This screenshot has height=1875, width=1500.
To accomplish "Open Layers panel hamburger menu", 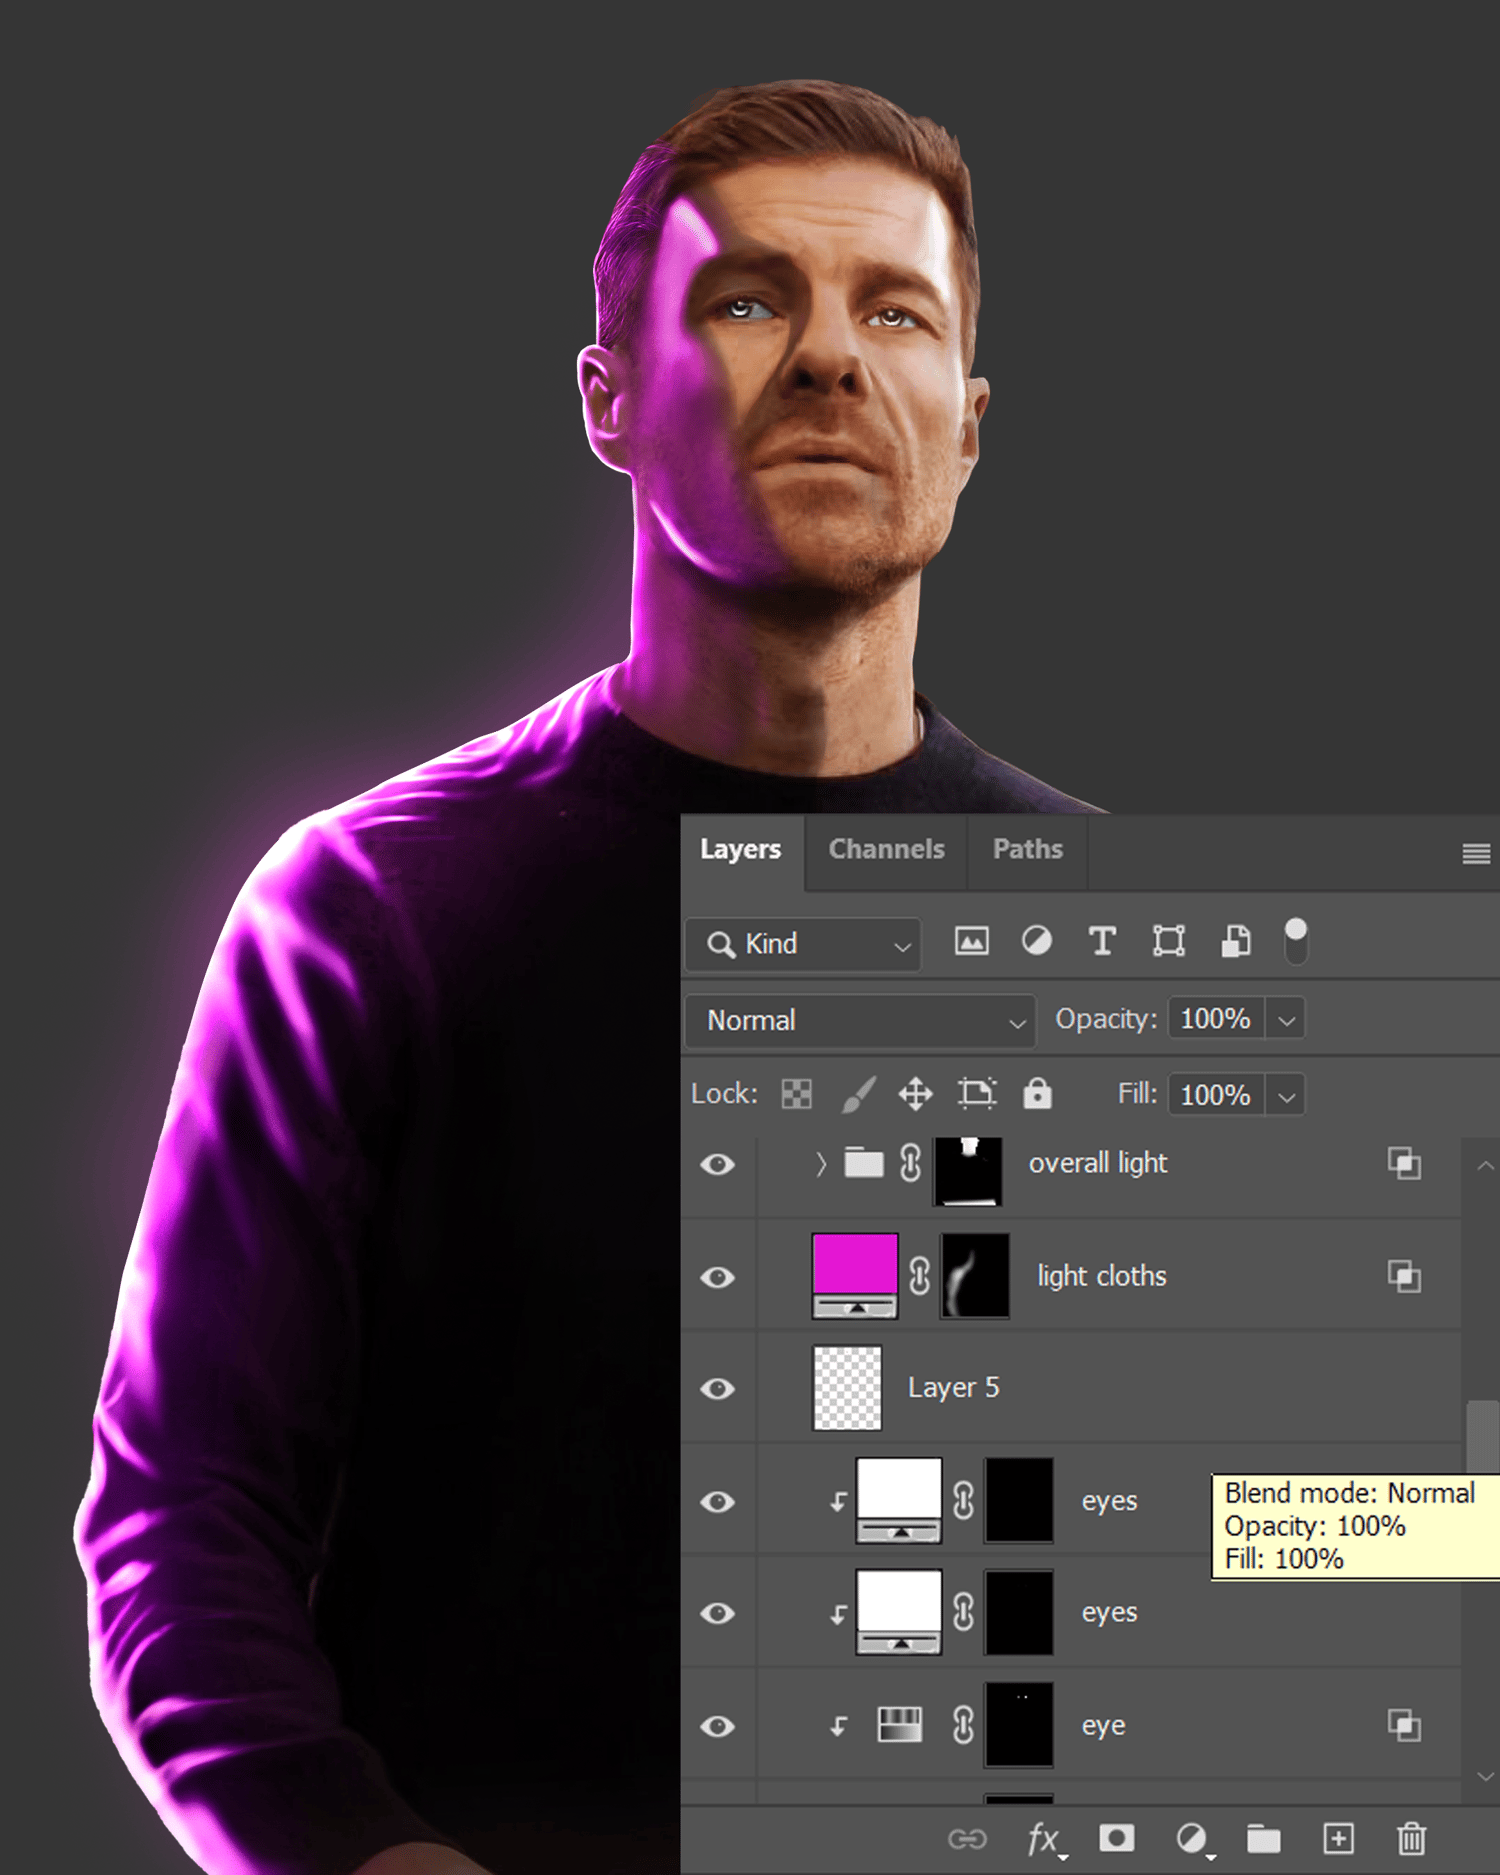I will pos(1476,853).
